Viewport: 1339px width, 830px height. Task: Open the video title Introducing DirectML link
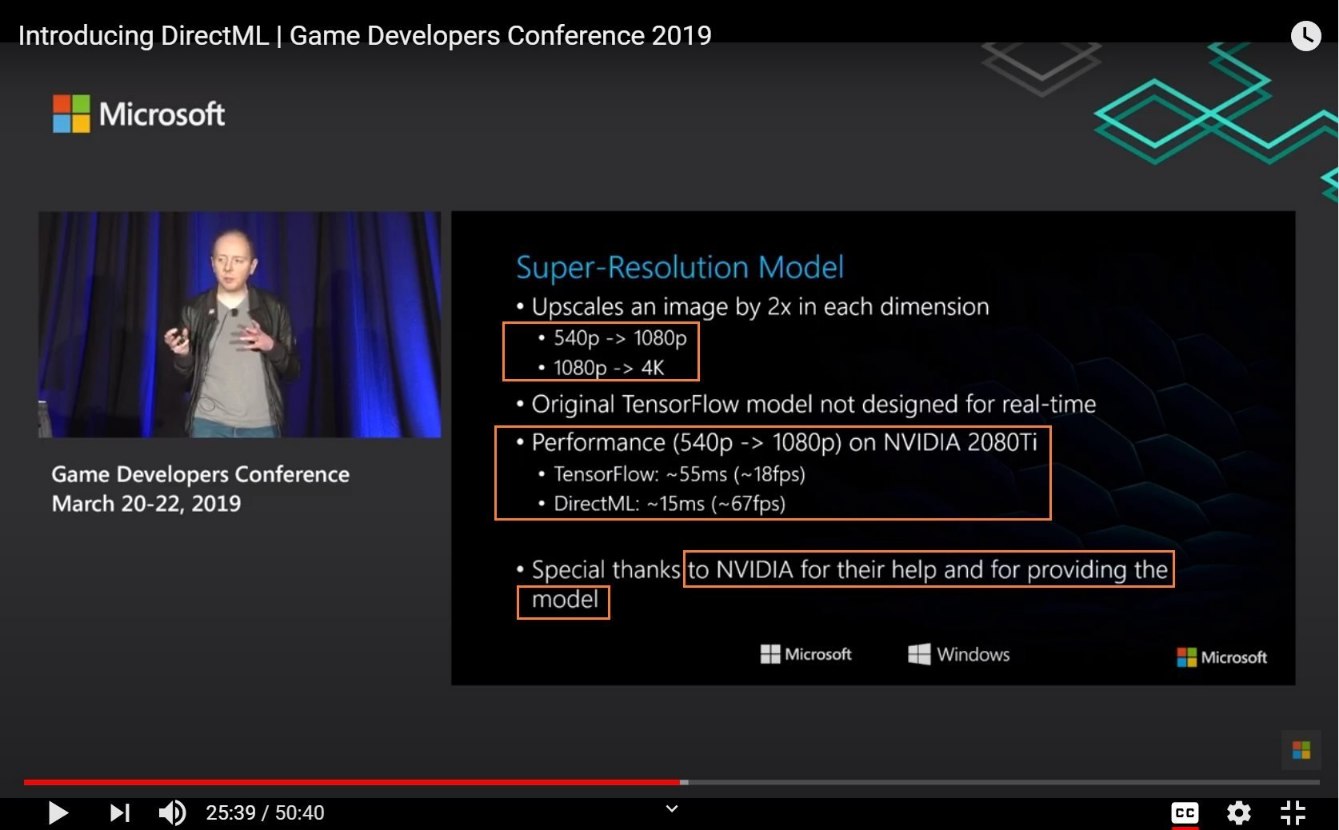[365, 36]
